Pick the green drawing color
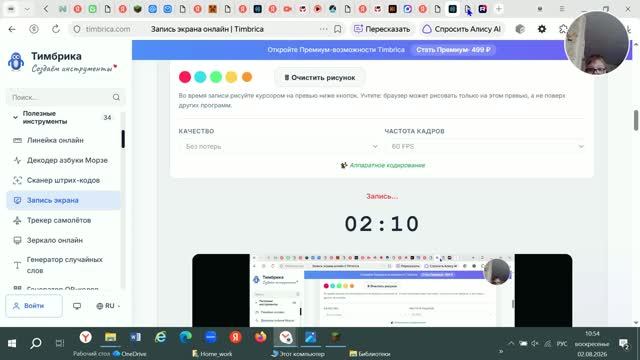The height and width of the screenshot is (360, 640). tap(216, 77)
